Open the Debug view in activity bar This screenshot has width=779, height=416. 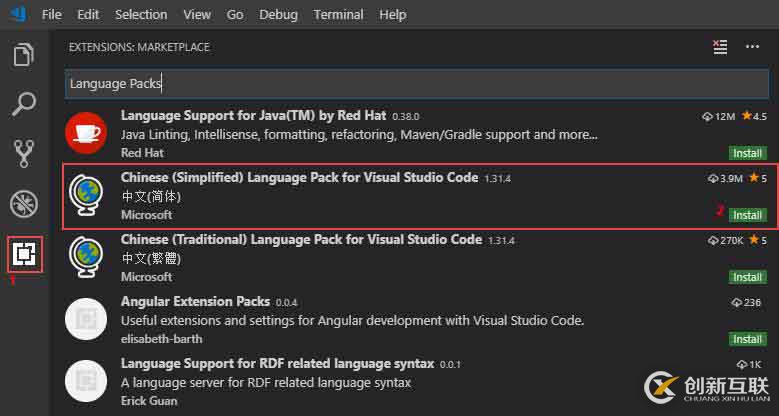pyautogui.click(x=24, y=204)
